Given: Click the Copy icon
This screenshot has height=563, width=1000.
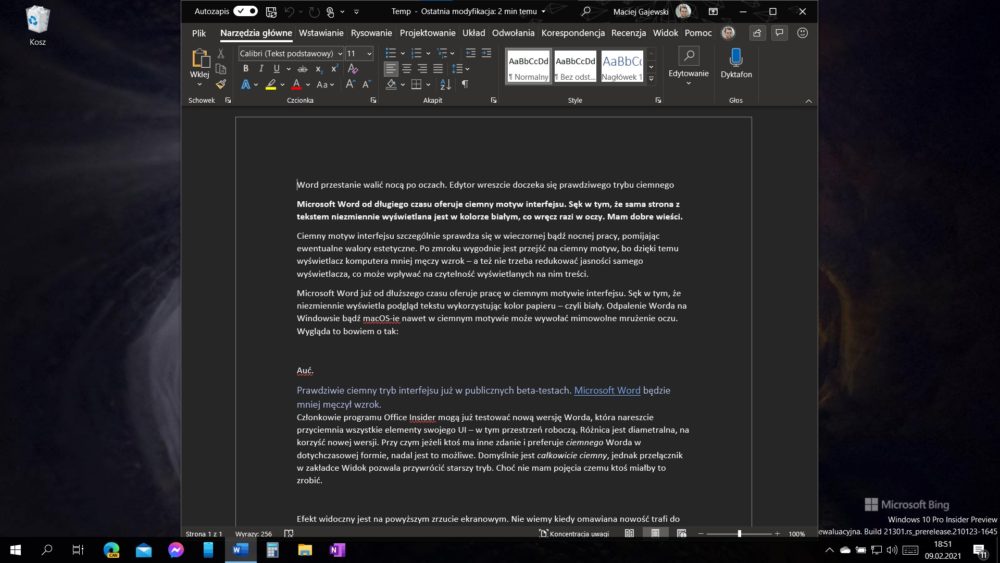Looking at the screenshot, I should tap(221, 69).
